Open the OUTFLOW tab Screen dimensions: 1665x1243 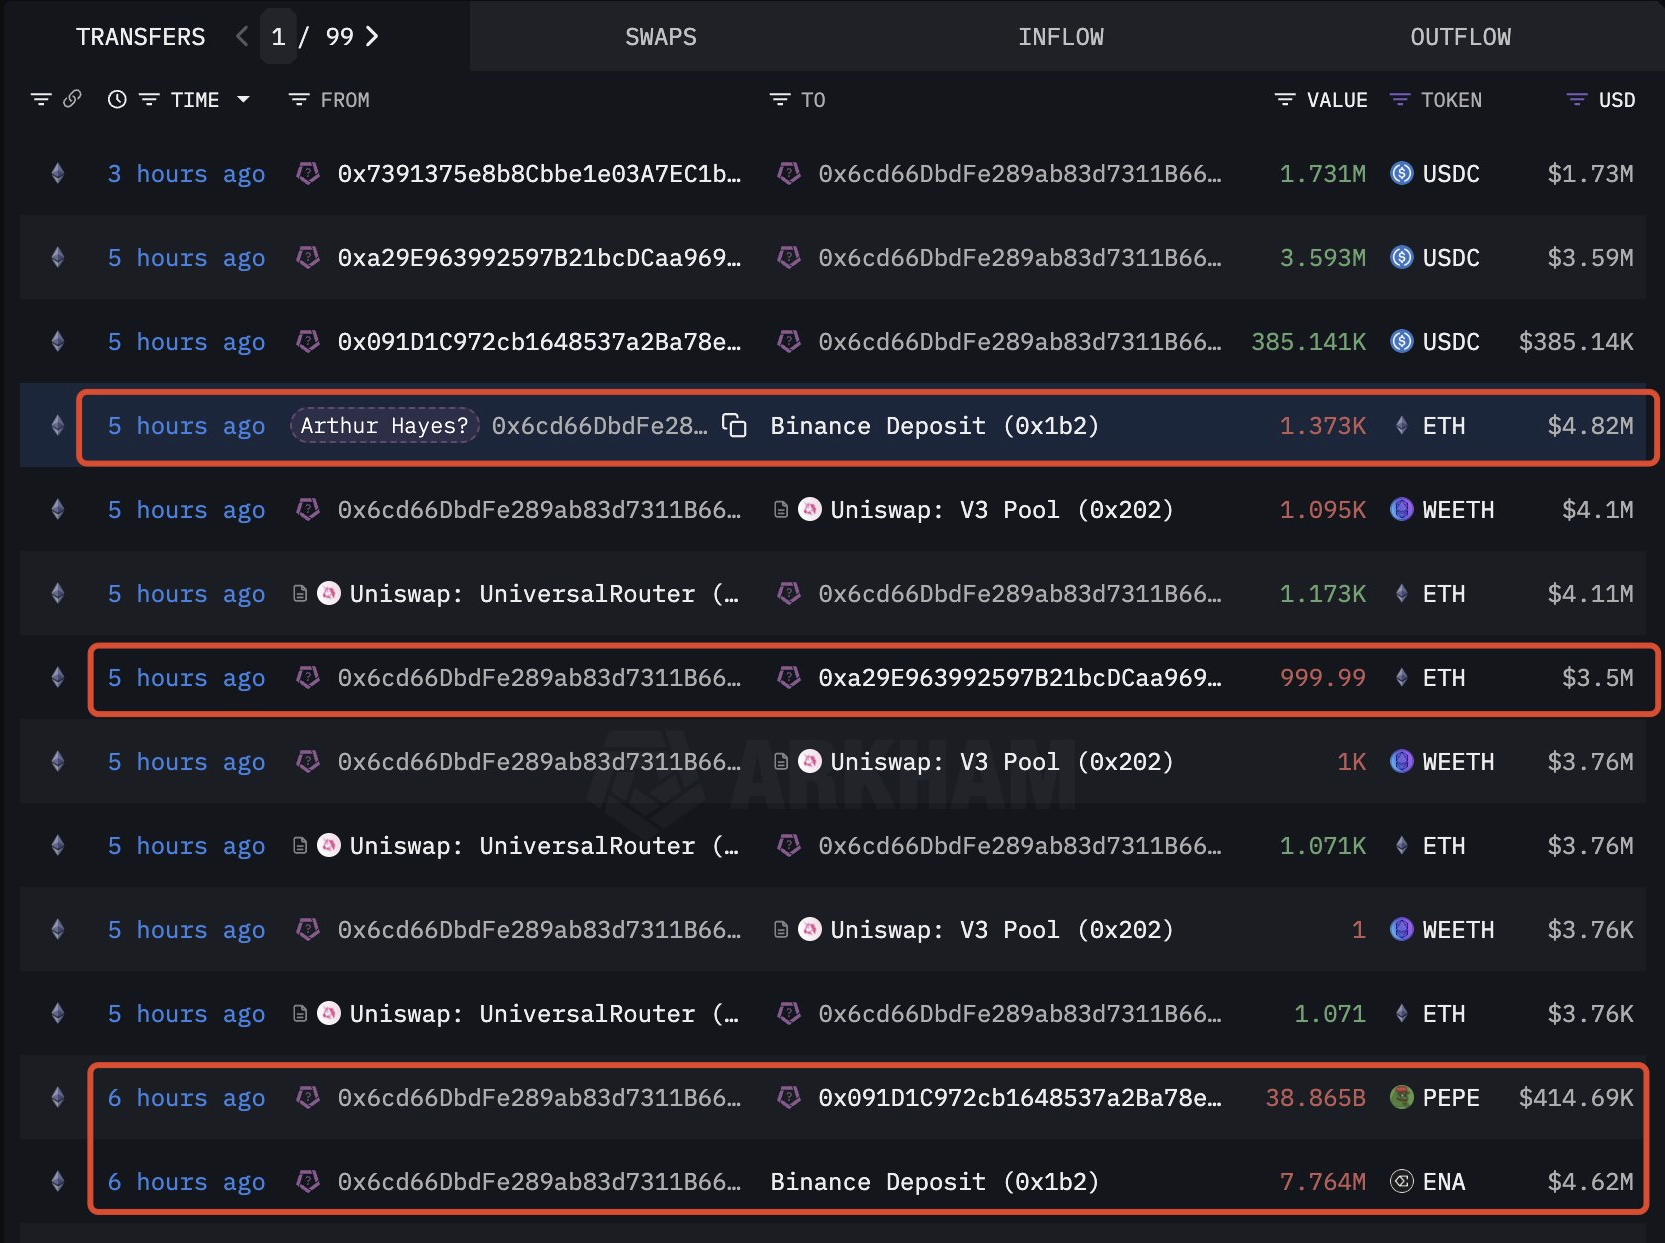pos(1460,37)
